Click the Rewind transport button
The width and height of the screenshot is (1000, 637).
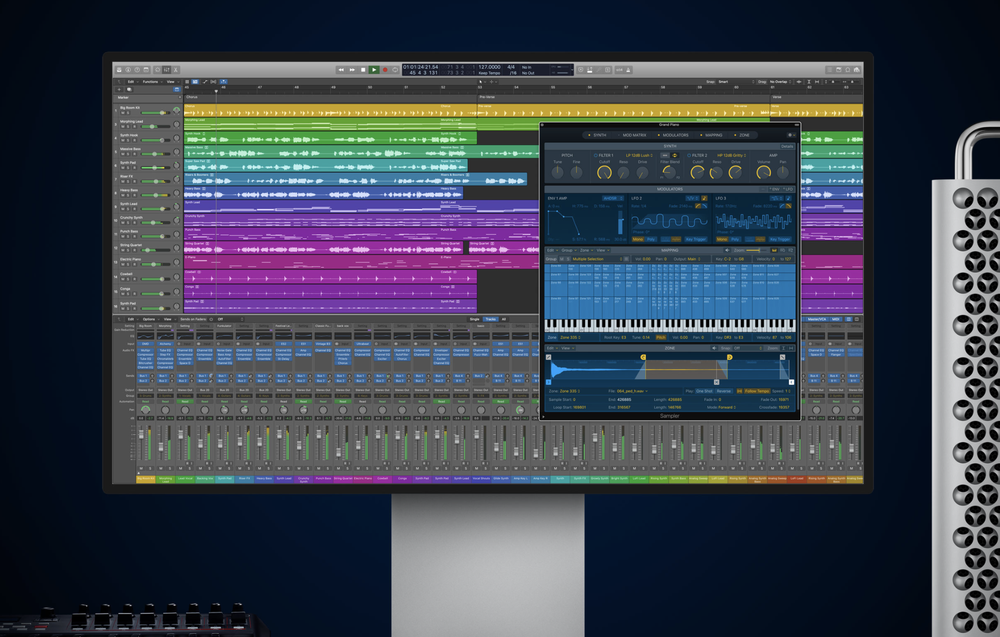(341, 70)
